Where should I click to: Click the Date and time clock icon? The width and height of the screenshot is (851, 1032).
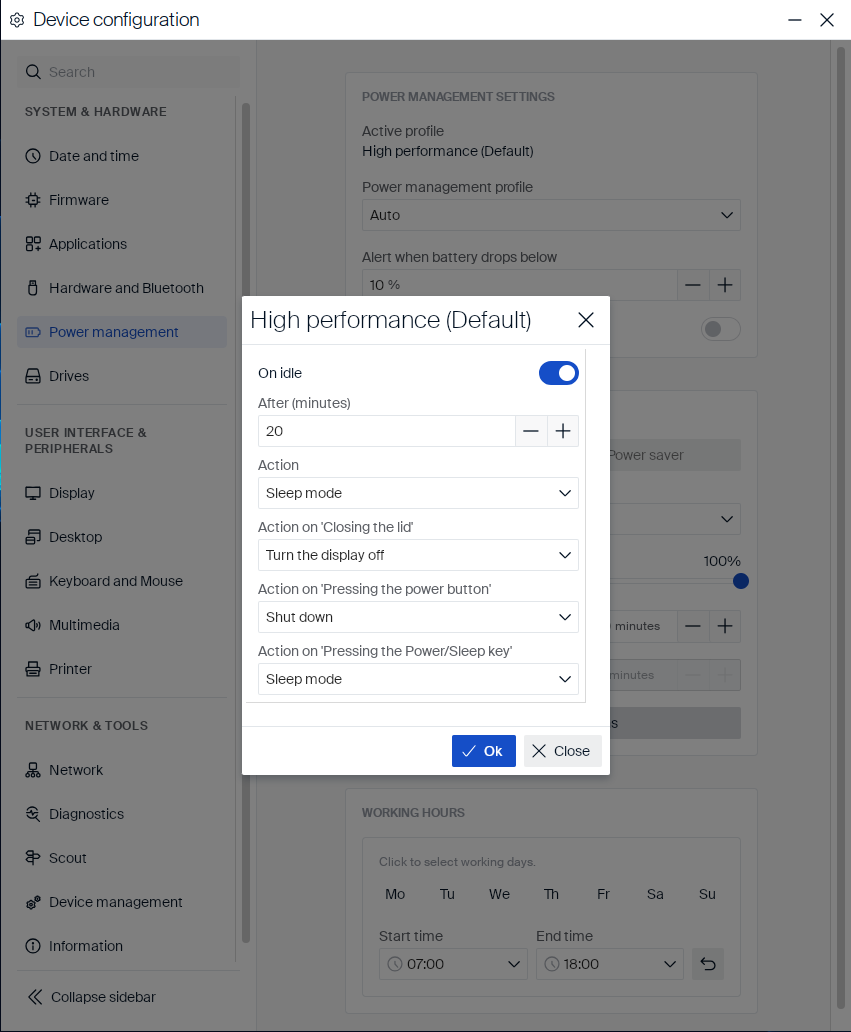coord(33,156)
